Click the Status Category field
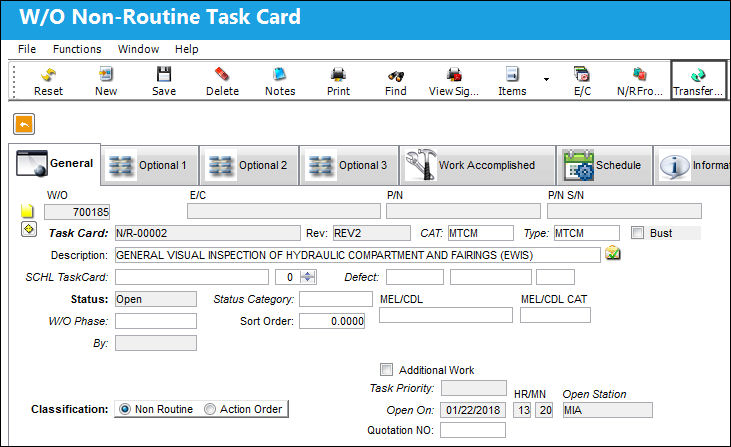The height and width of the screenshot is (447, 731). (336, 299)
